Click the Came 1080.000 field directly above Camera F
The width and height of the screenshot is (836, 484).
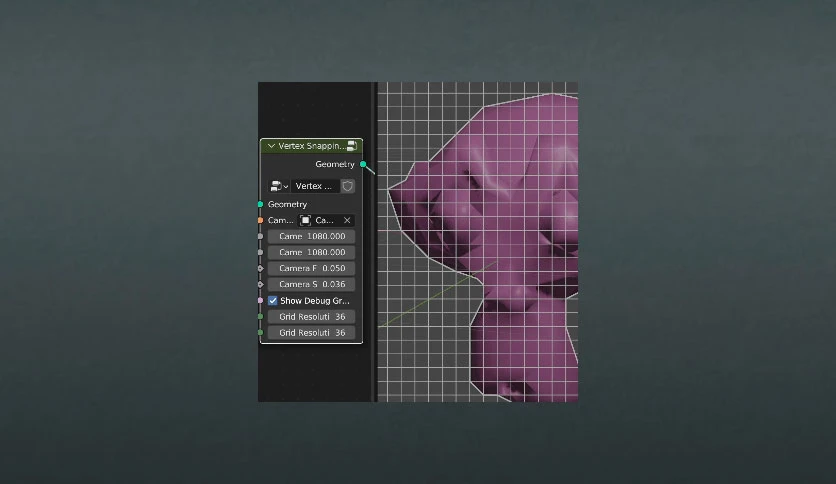coord(311,252)
